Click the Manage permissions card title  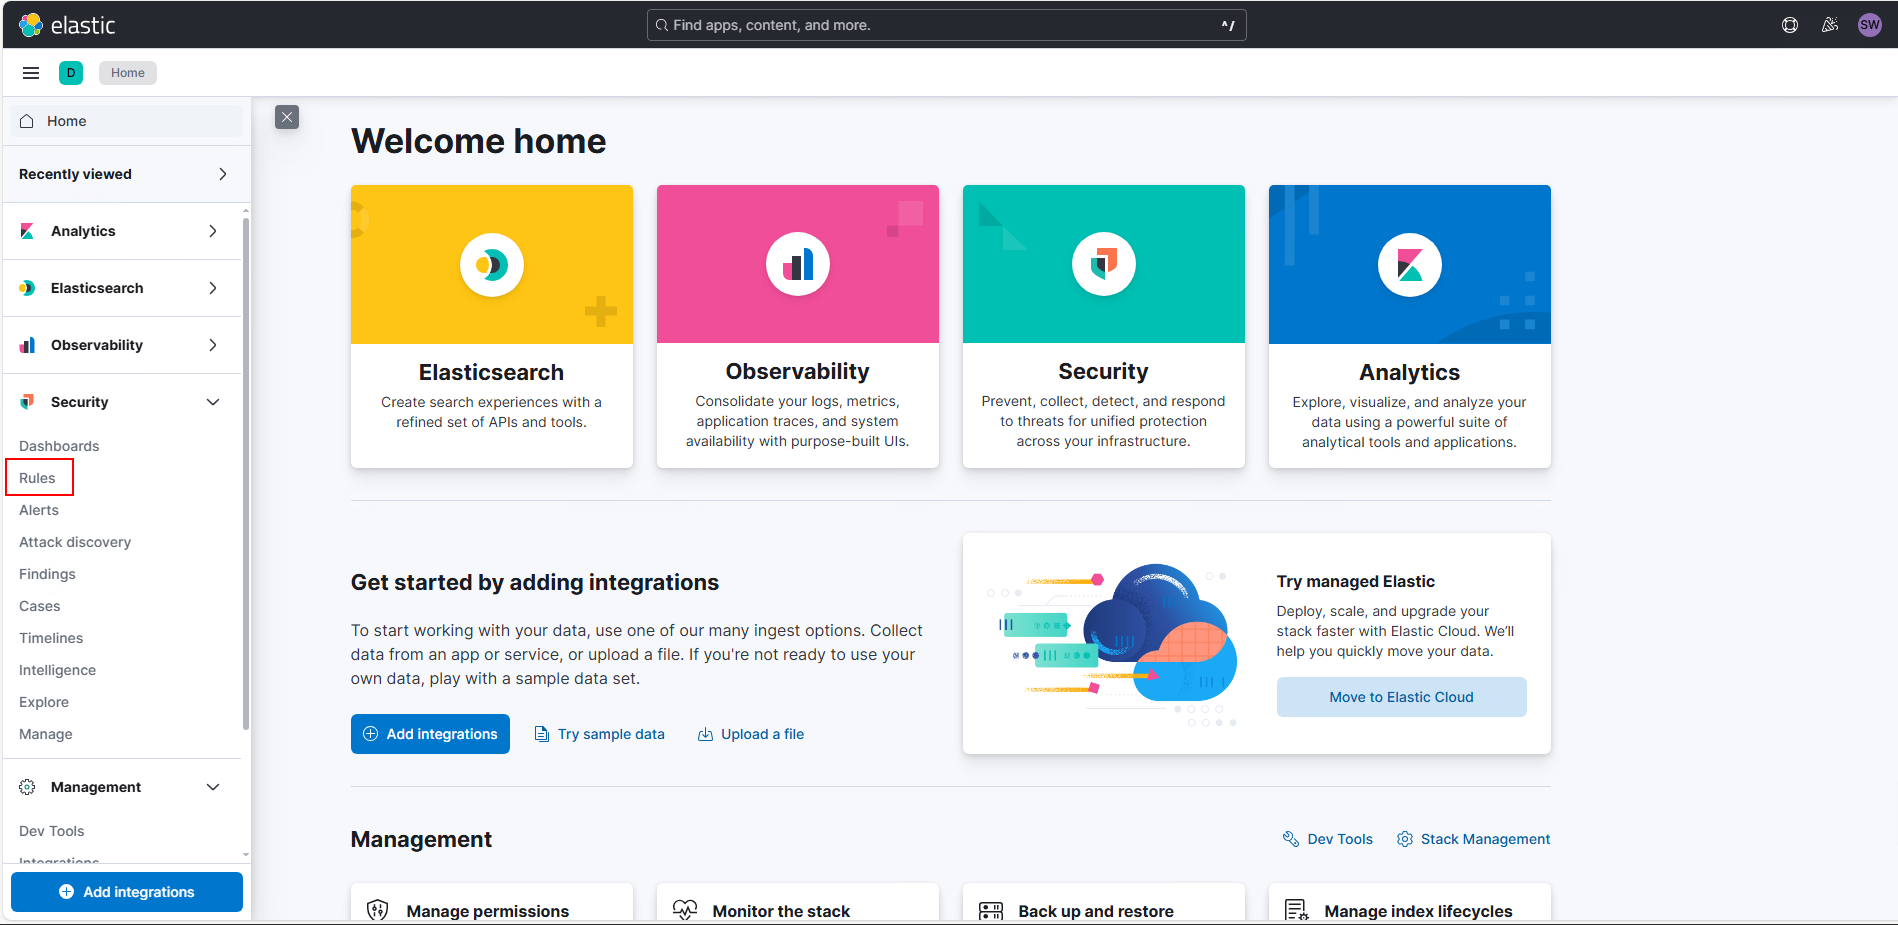488,911
